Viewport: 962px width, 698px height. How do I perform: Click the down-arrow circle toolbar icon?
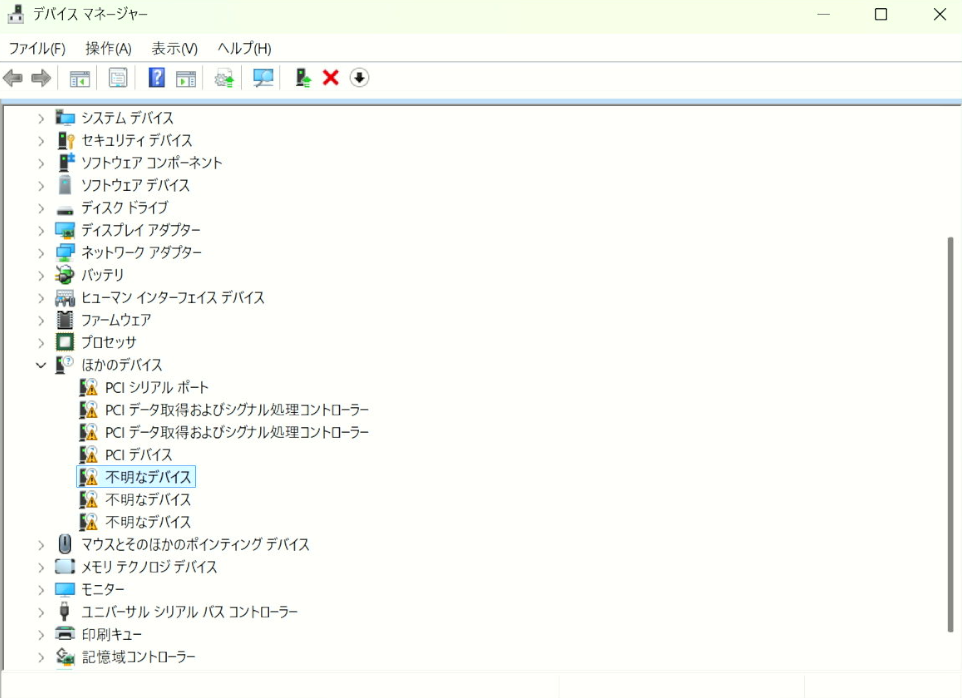(360, 78)
